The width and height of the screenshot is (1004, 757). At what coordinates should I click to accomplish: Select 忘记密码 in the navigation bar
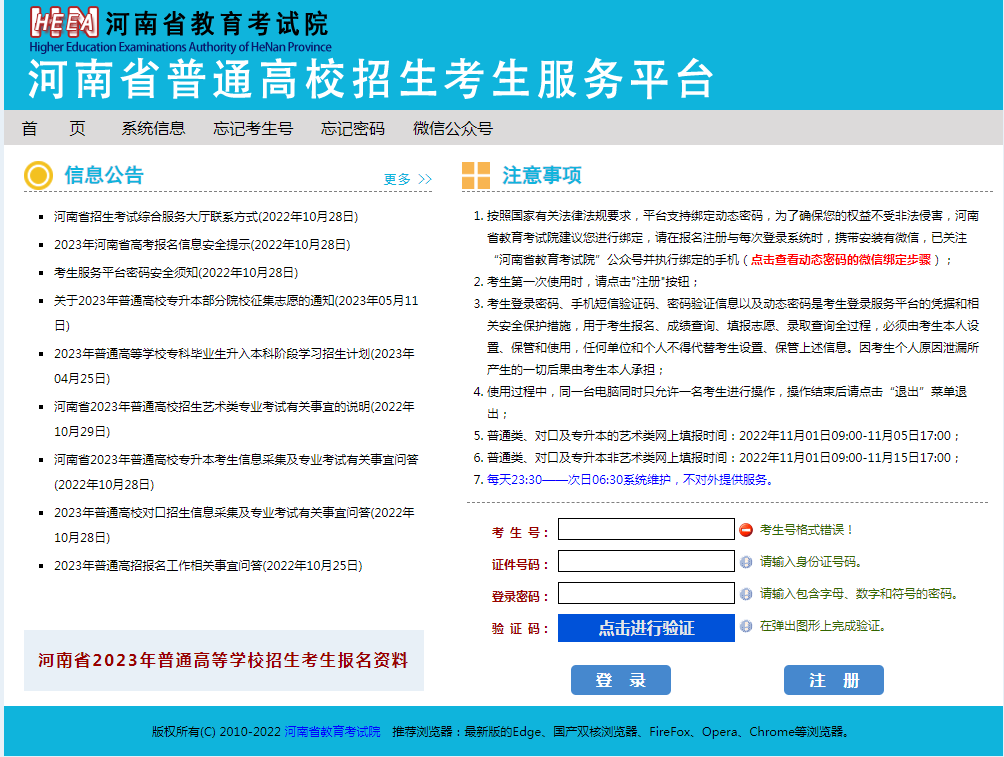point(352,128)
